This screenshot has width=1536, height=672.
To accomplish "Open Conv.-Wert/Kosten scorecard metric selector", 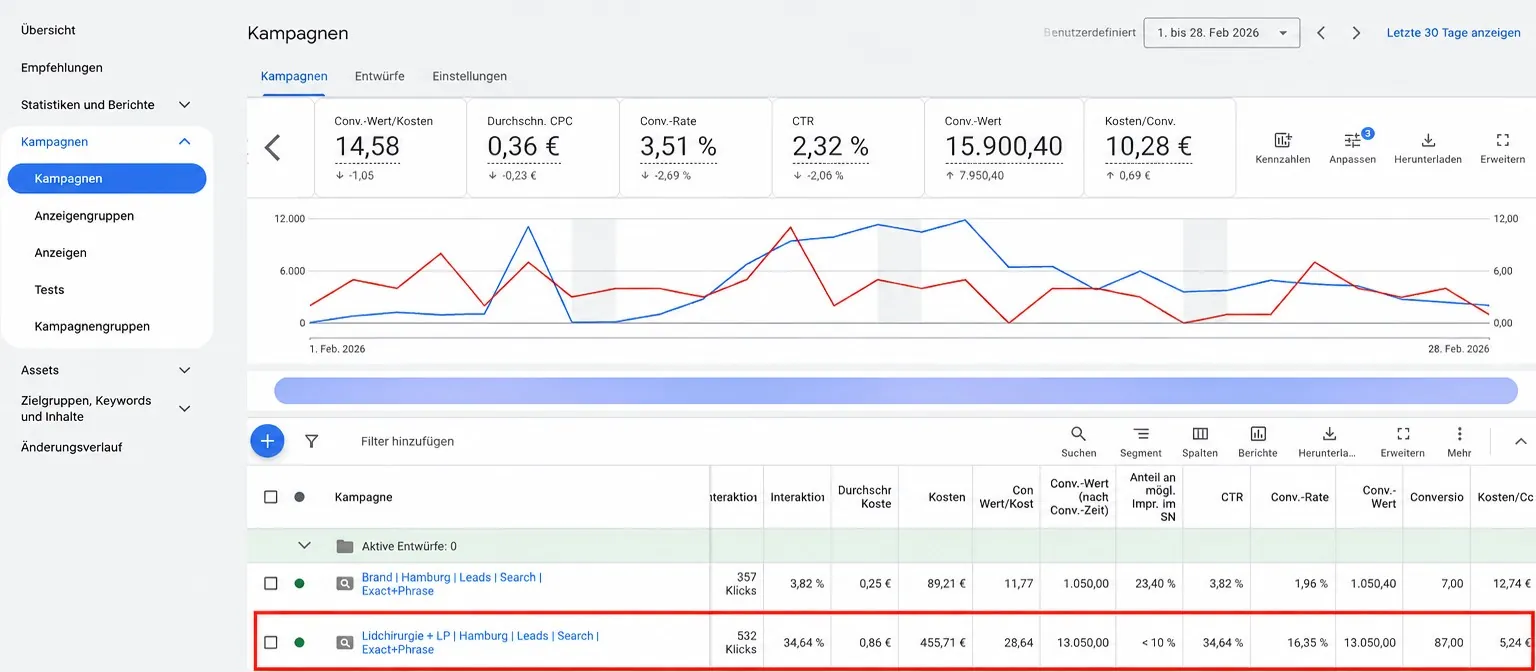I will click(384, 121).
